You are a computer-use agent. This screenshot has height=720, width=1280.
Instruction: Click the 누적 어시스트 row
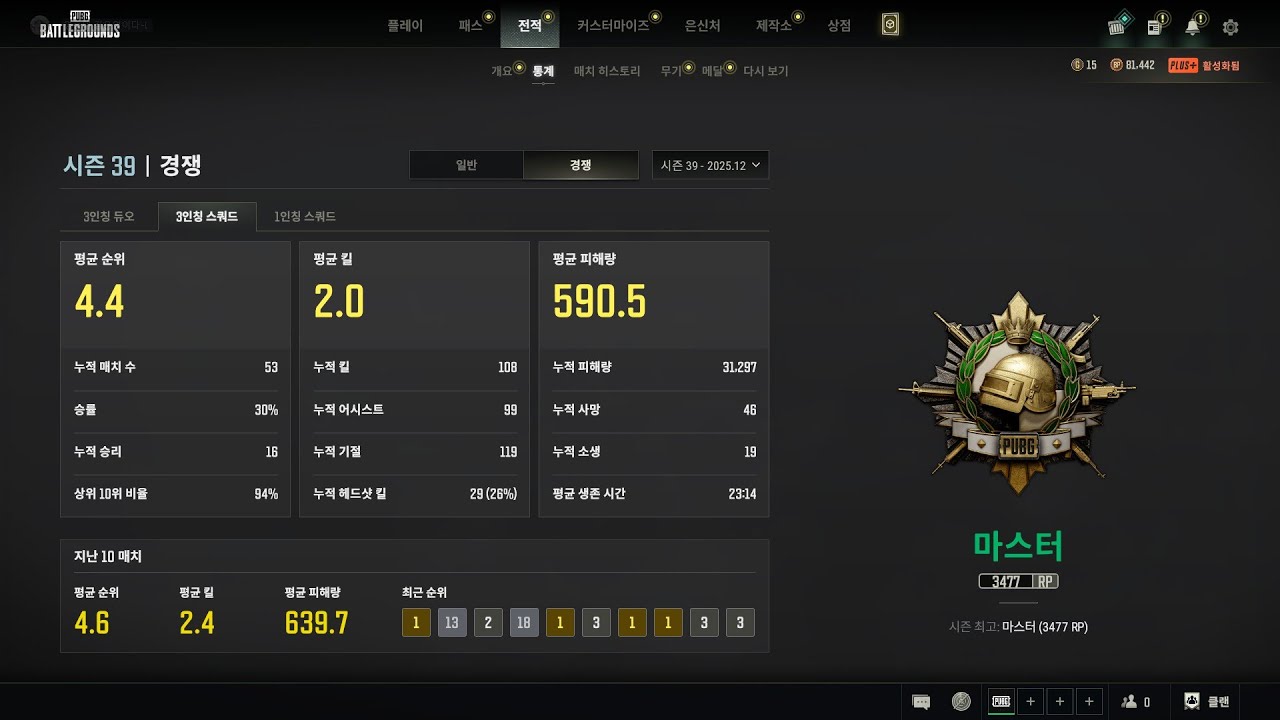click(415, 410)
